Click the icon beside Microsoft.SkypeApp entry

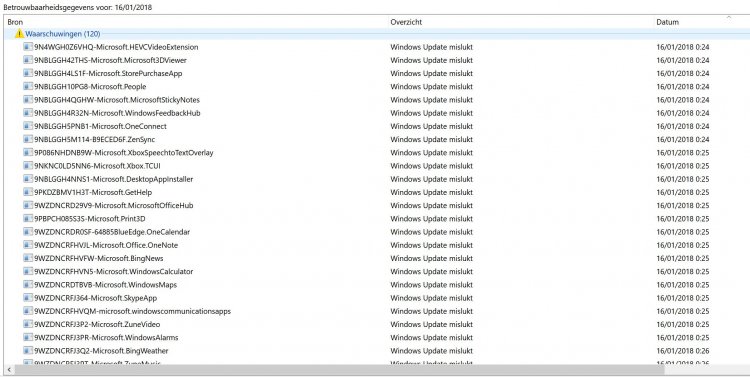(x=28, y=298)
